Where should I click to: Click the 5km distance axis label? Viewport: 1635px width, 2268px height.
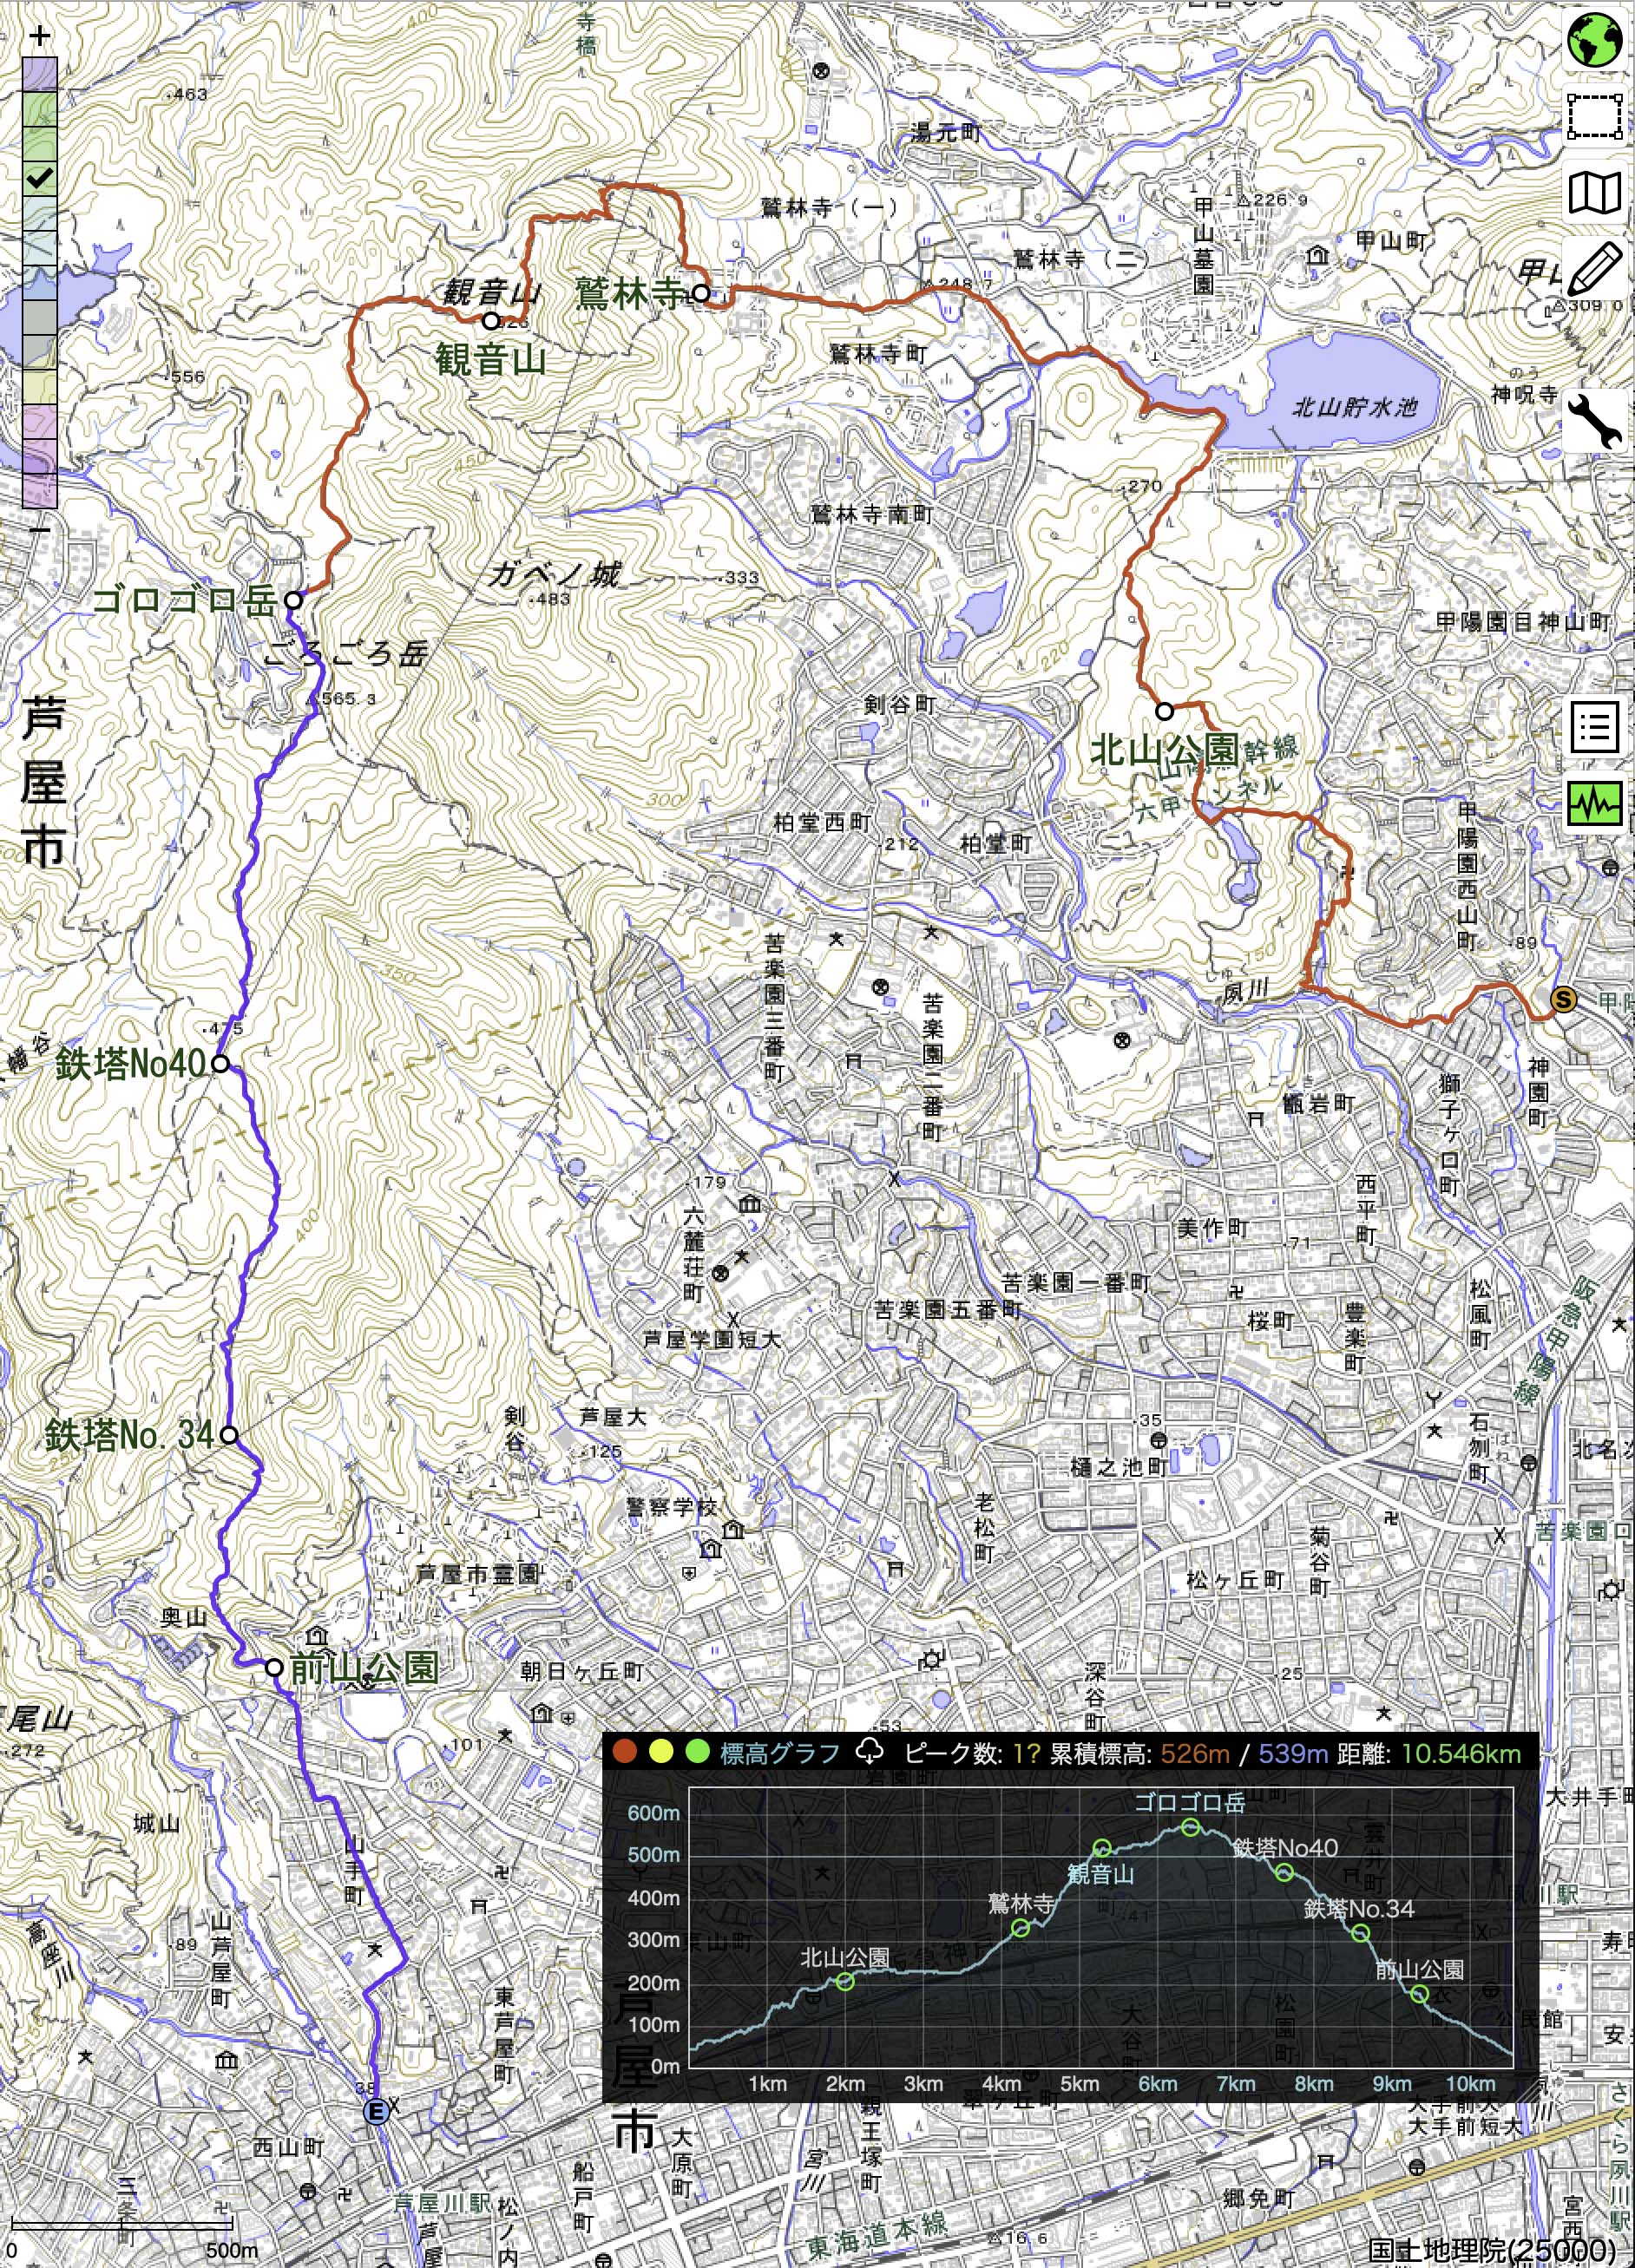click(1079, 2084)
